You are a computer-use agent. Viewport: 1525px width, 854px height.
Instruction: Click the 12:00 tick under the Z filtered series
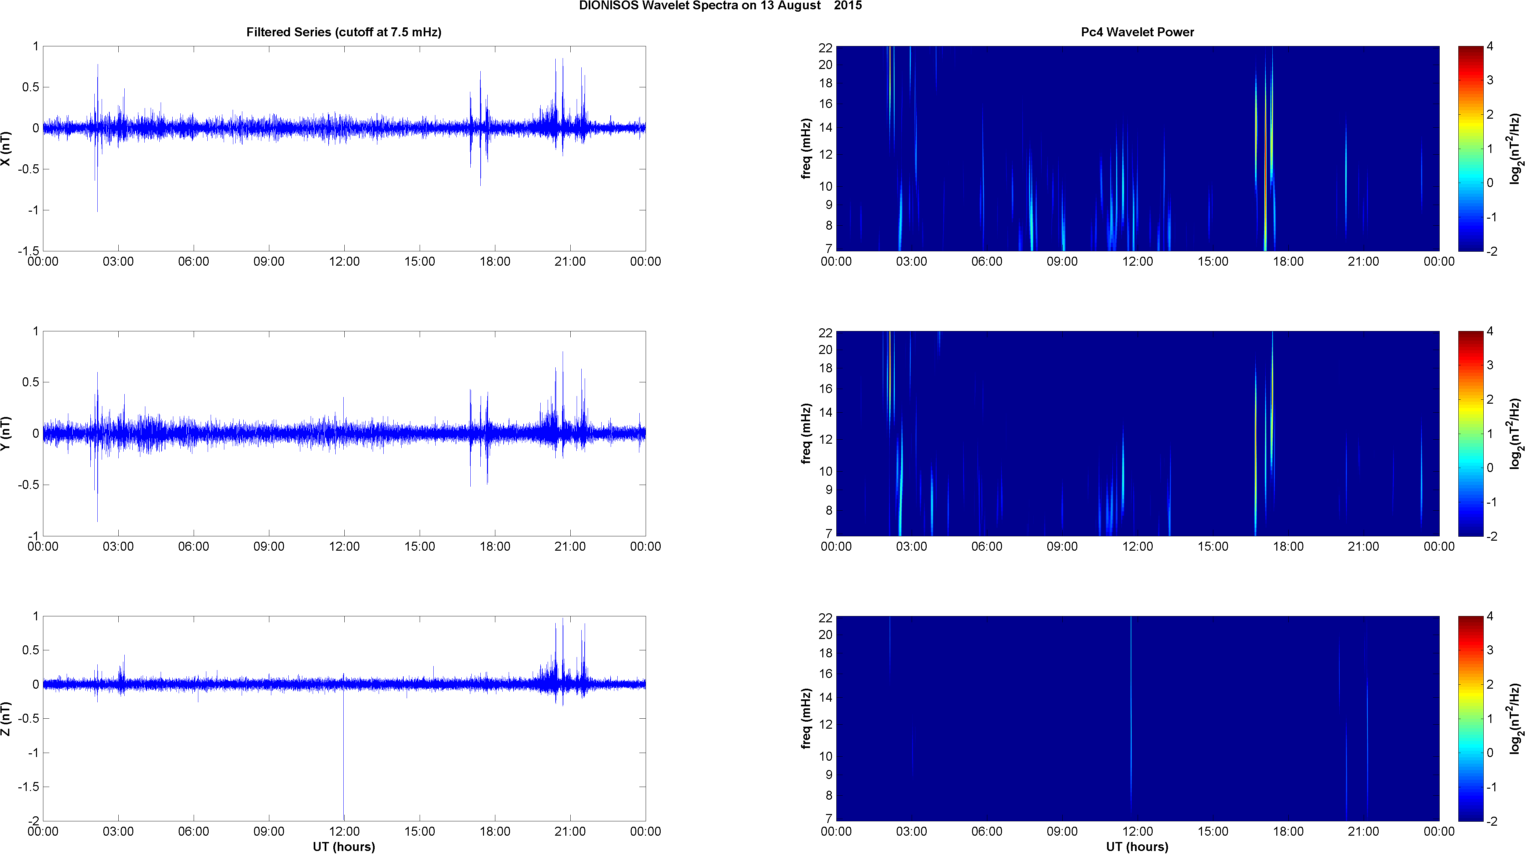[x=344, y=831]
